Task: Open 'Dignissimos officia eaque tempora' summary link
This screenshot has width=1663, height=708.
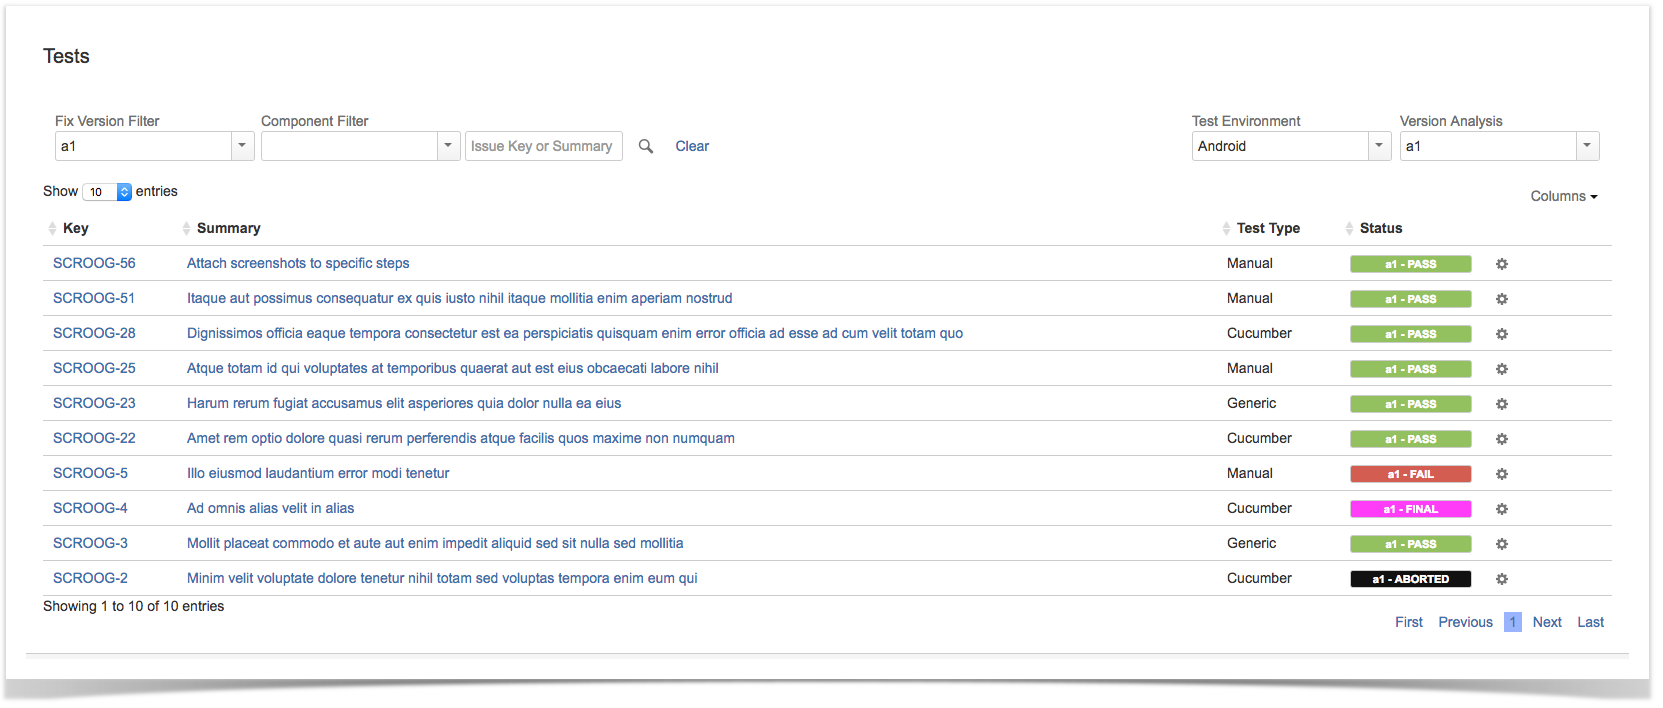Action: (x=575, y=333)
